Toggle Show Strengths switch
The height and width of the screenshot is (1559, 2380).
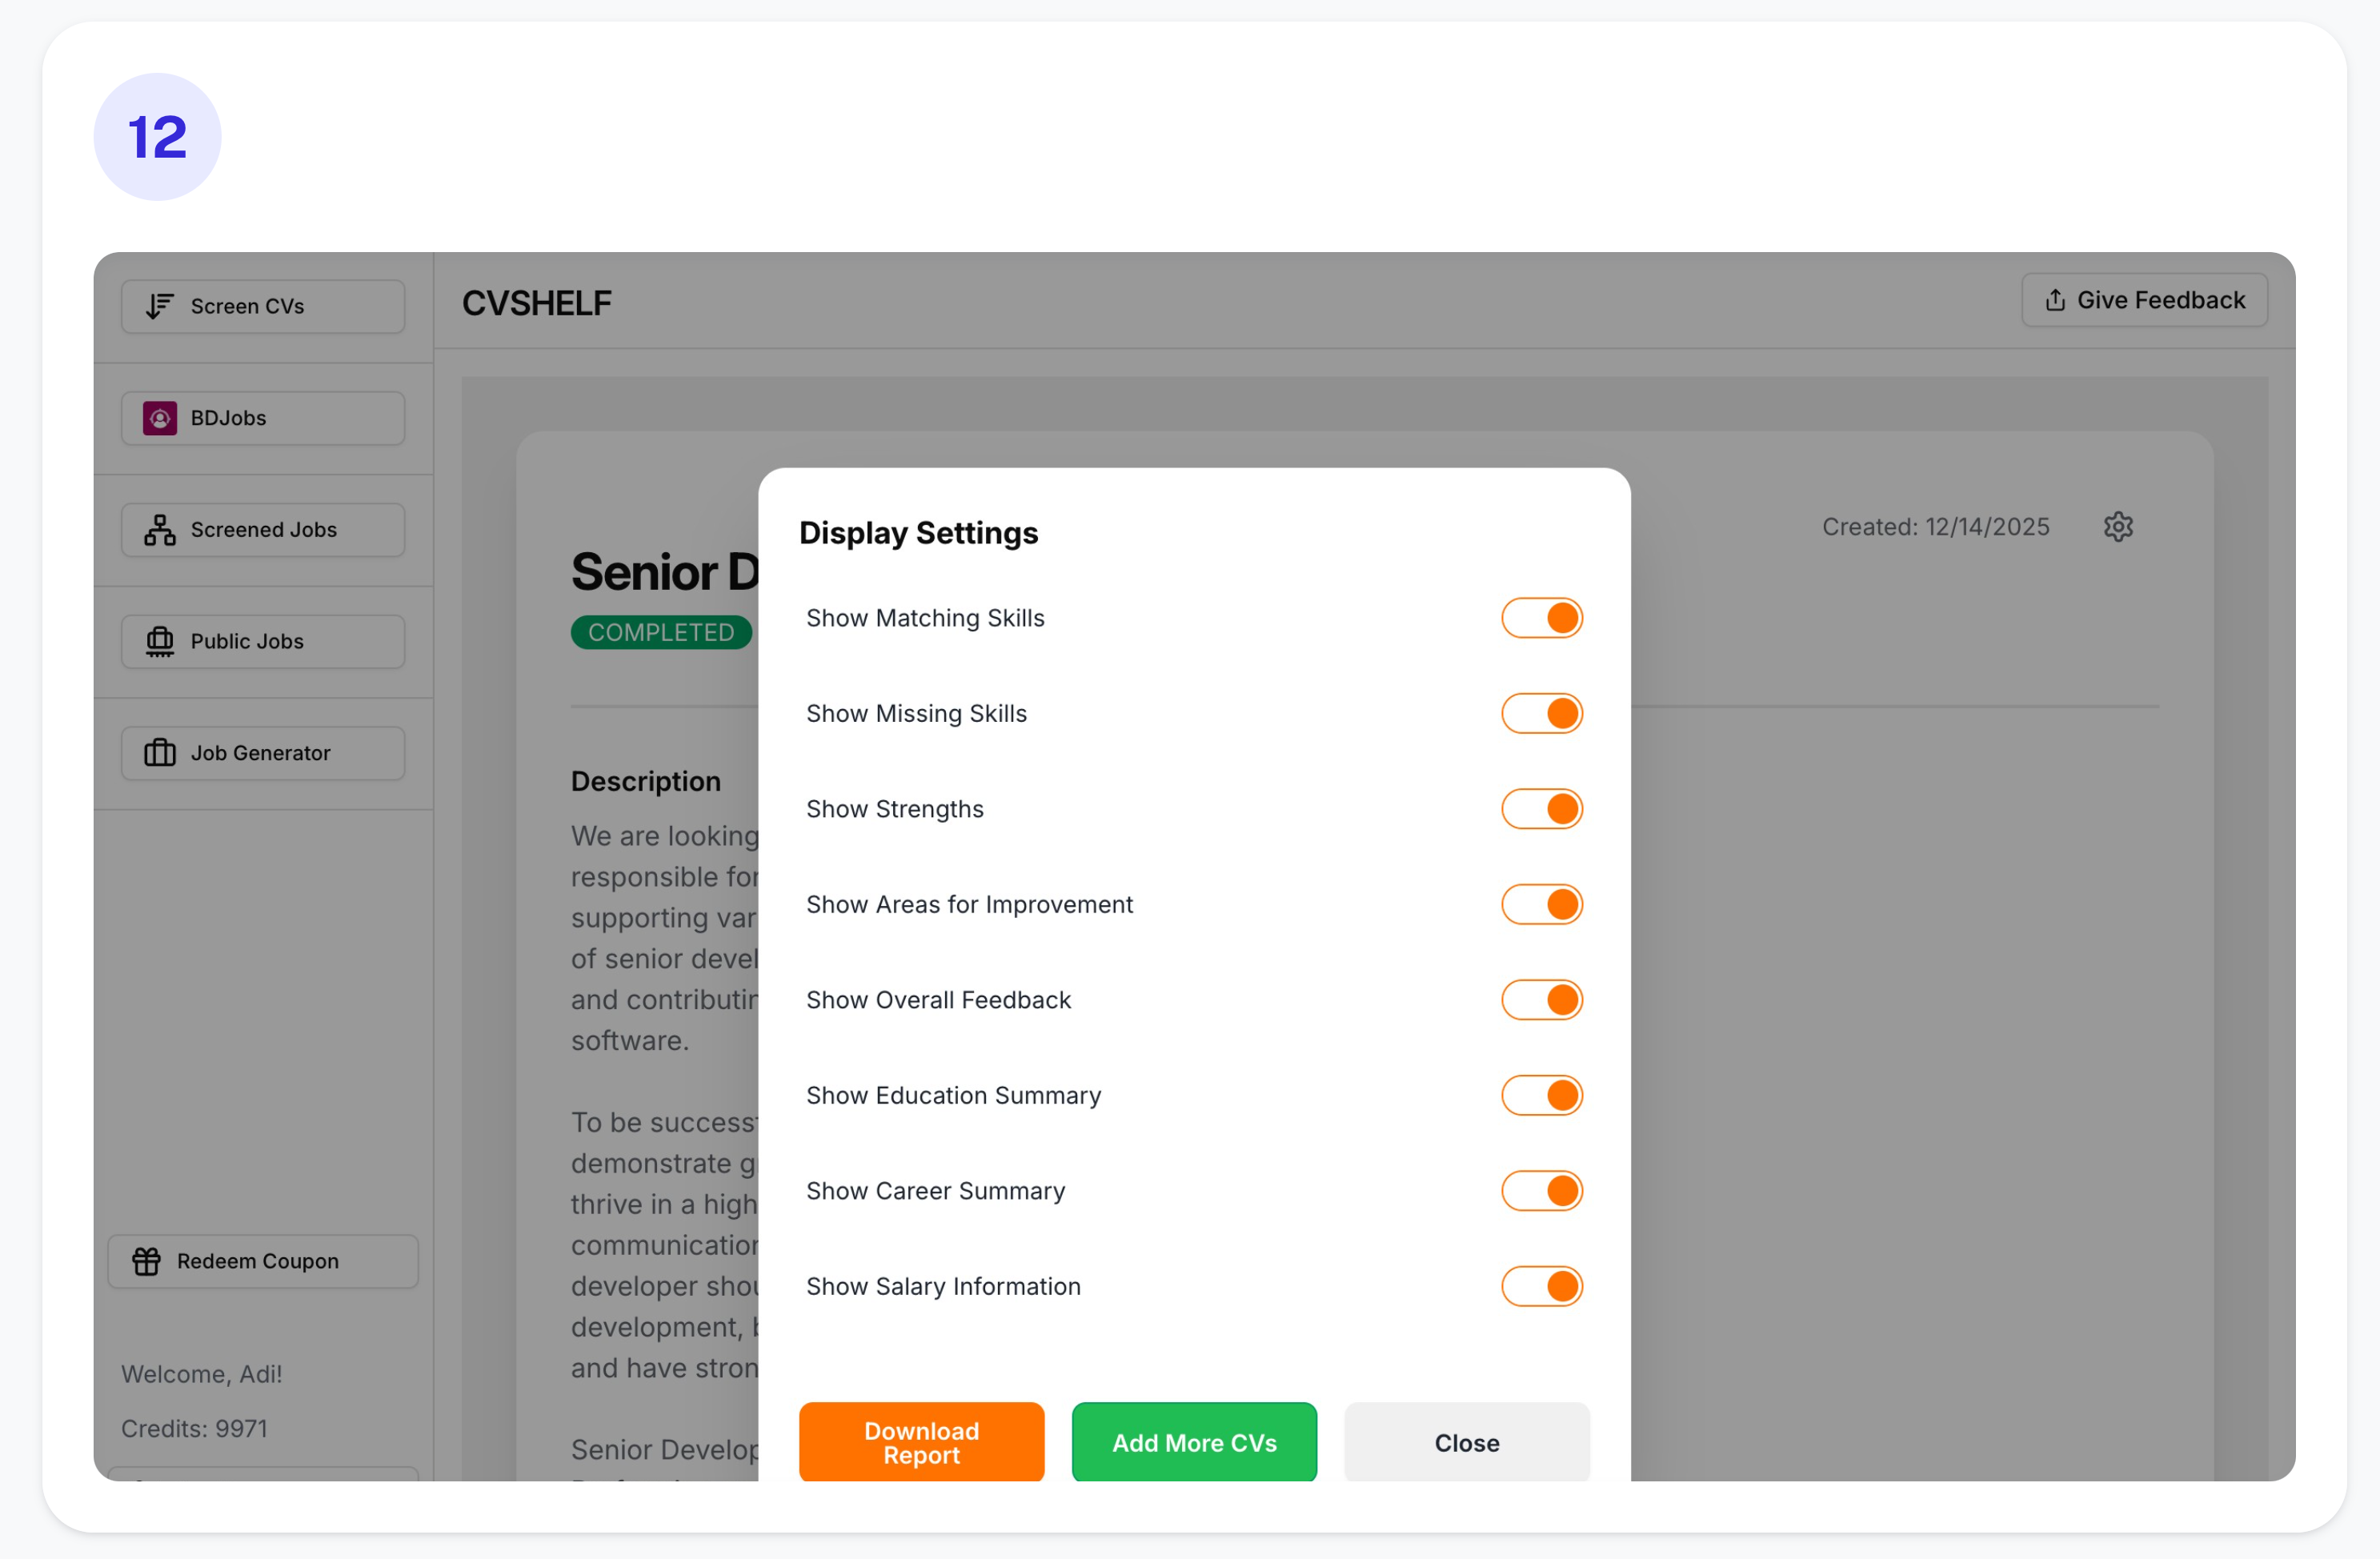(1541, 809)
